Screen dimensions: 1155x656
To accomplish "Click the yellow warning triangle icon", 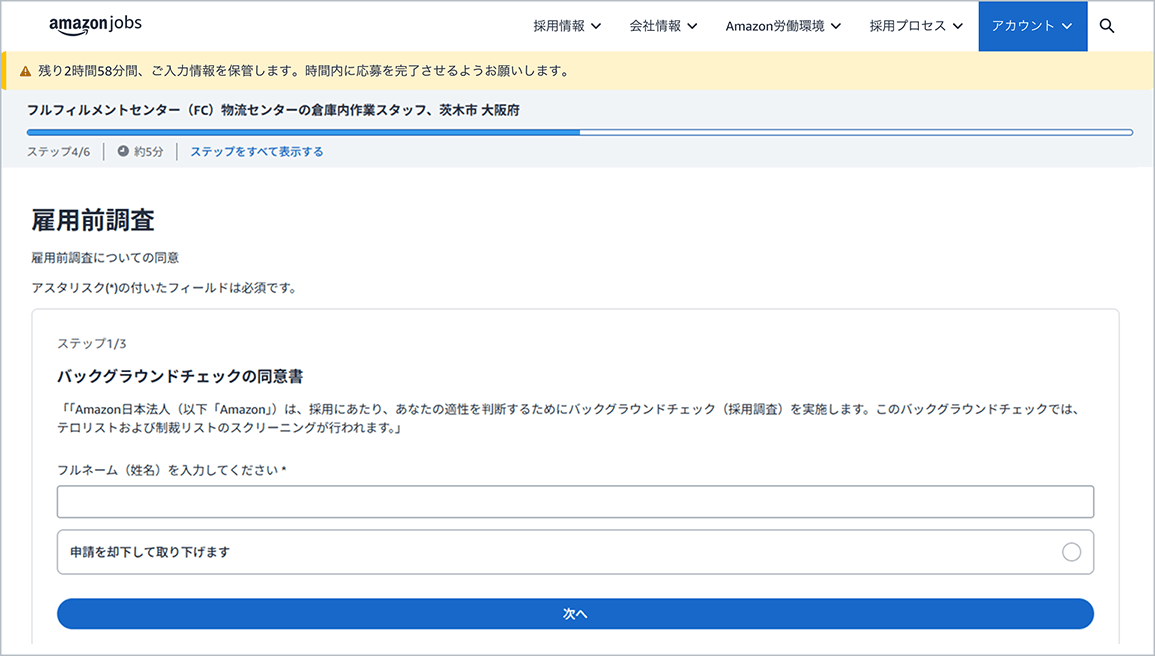I will pyautogui.click(x=25, y=71).
